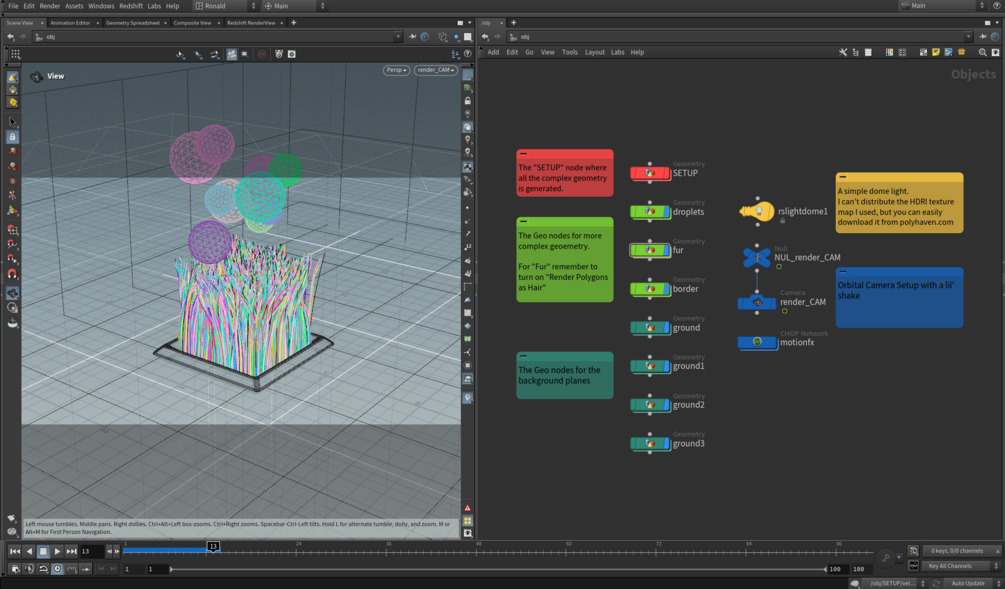
Task: Switch to the Geometry Spreadsheet tab
Action: (x=133, y=23)
